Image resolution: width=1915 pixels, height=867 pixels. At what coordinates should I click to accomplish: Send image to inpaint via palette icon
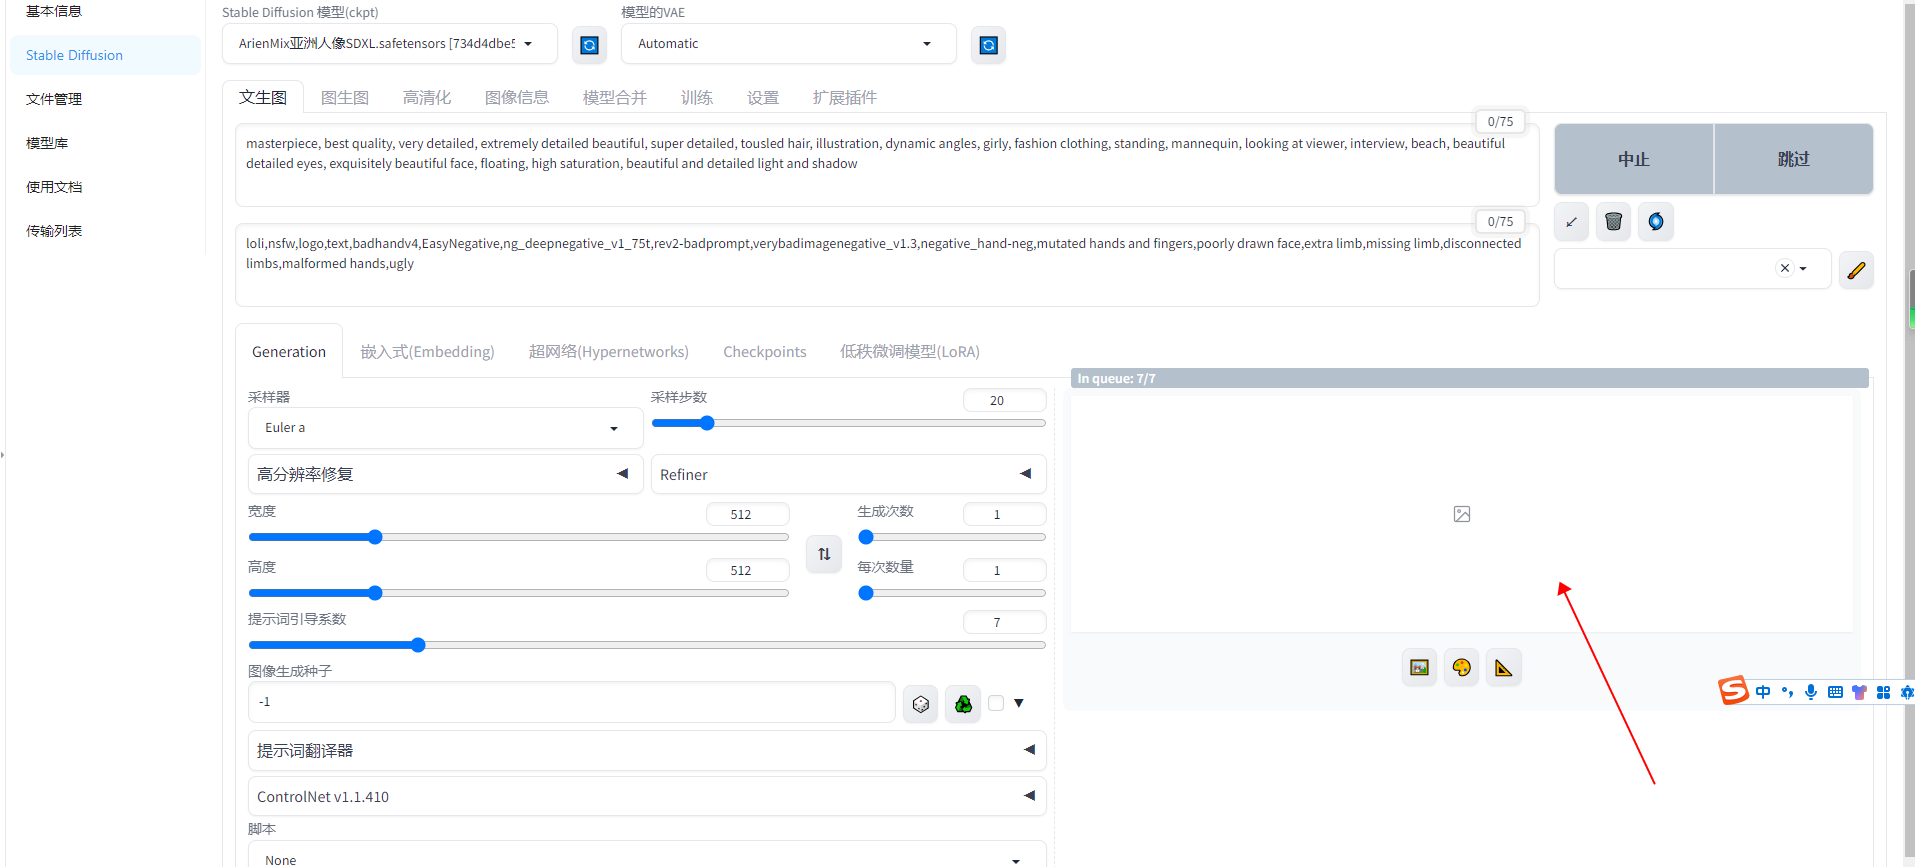[1461, 667]
